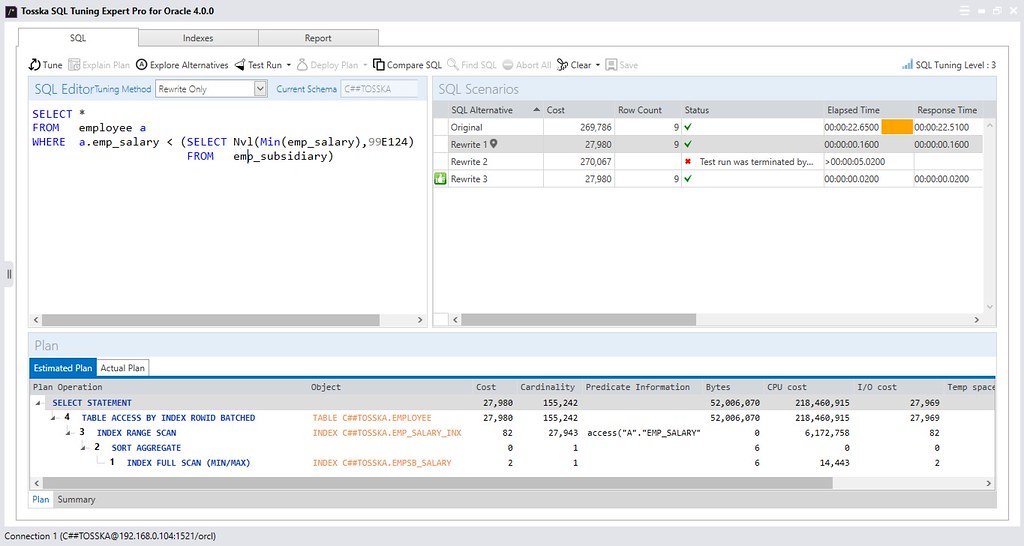The width and height of the screenshot is (1024, 546).
Task: Select INDEX FULL SCAN (MIN/MAX) row
Action: [512, 462]
